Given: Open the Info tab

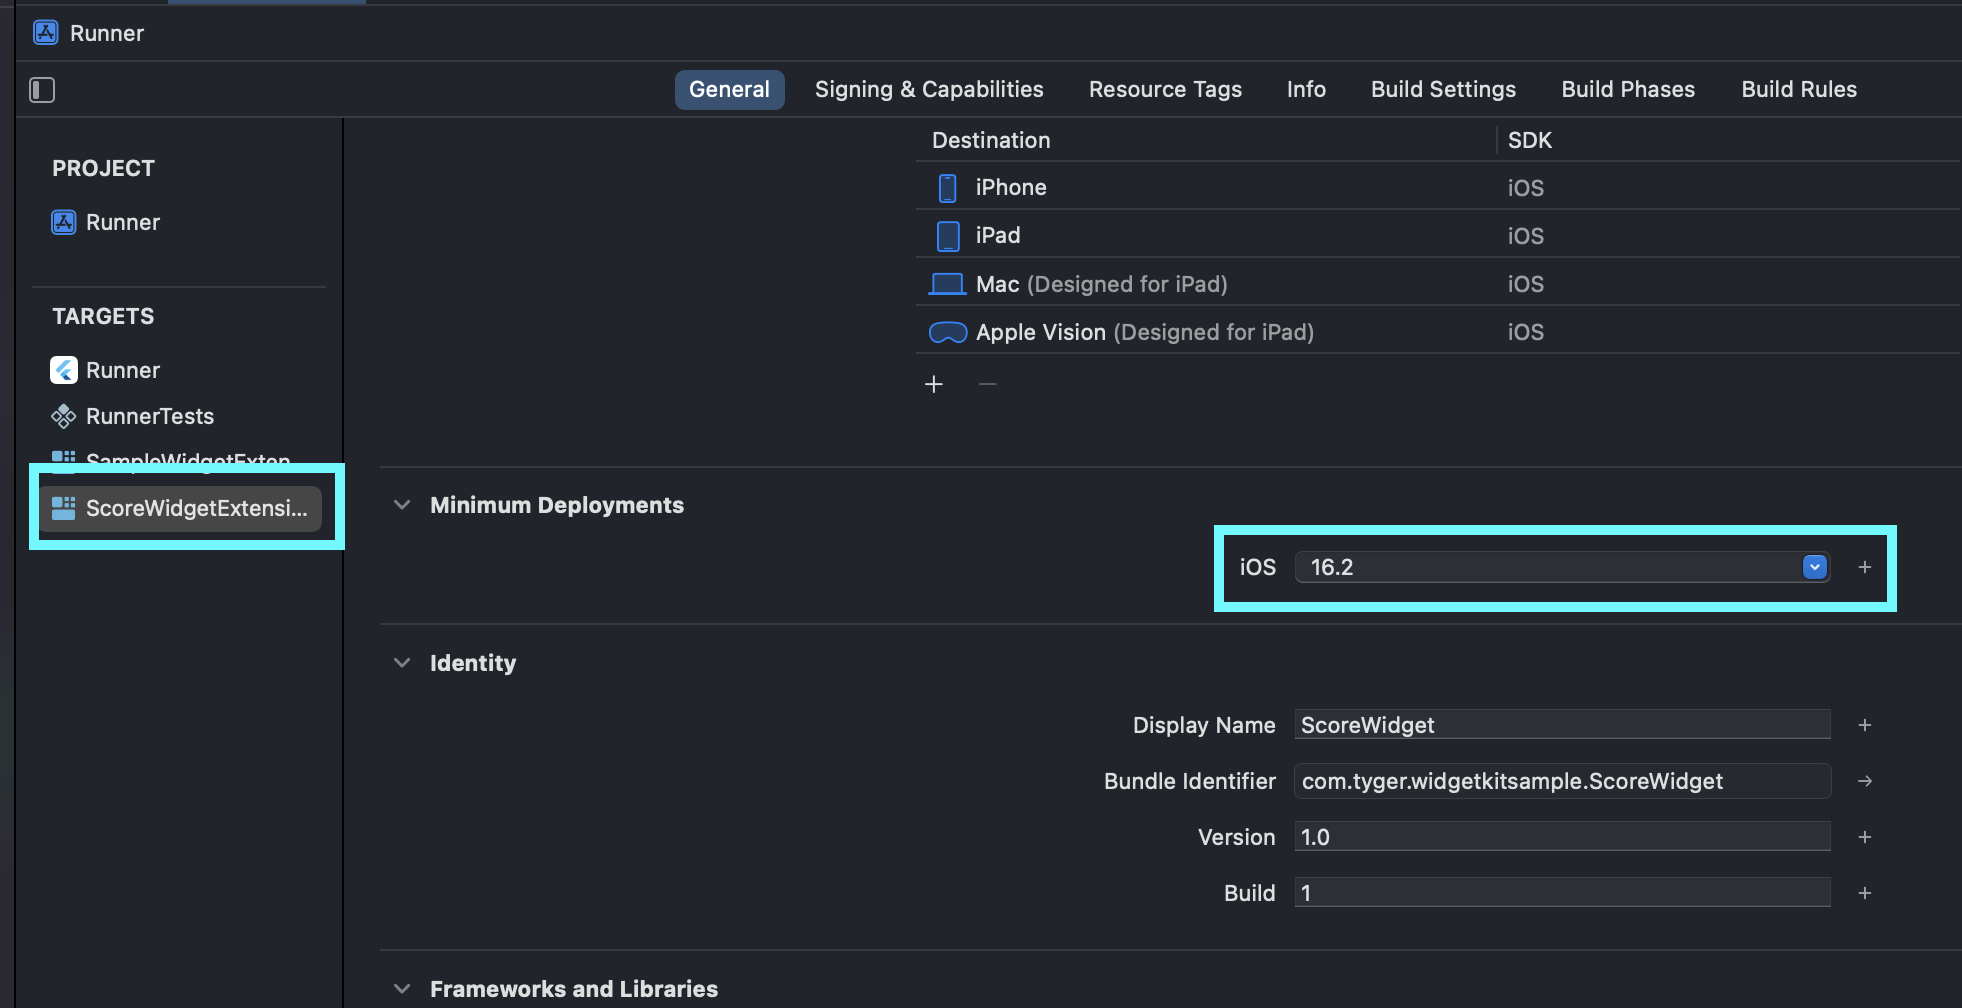Looking at the screenshot, I should tap(1306, 89).
